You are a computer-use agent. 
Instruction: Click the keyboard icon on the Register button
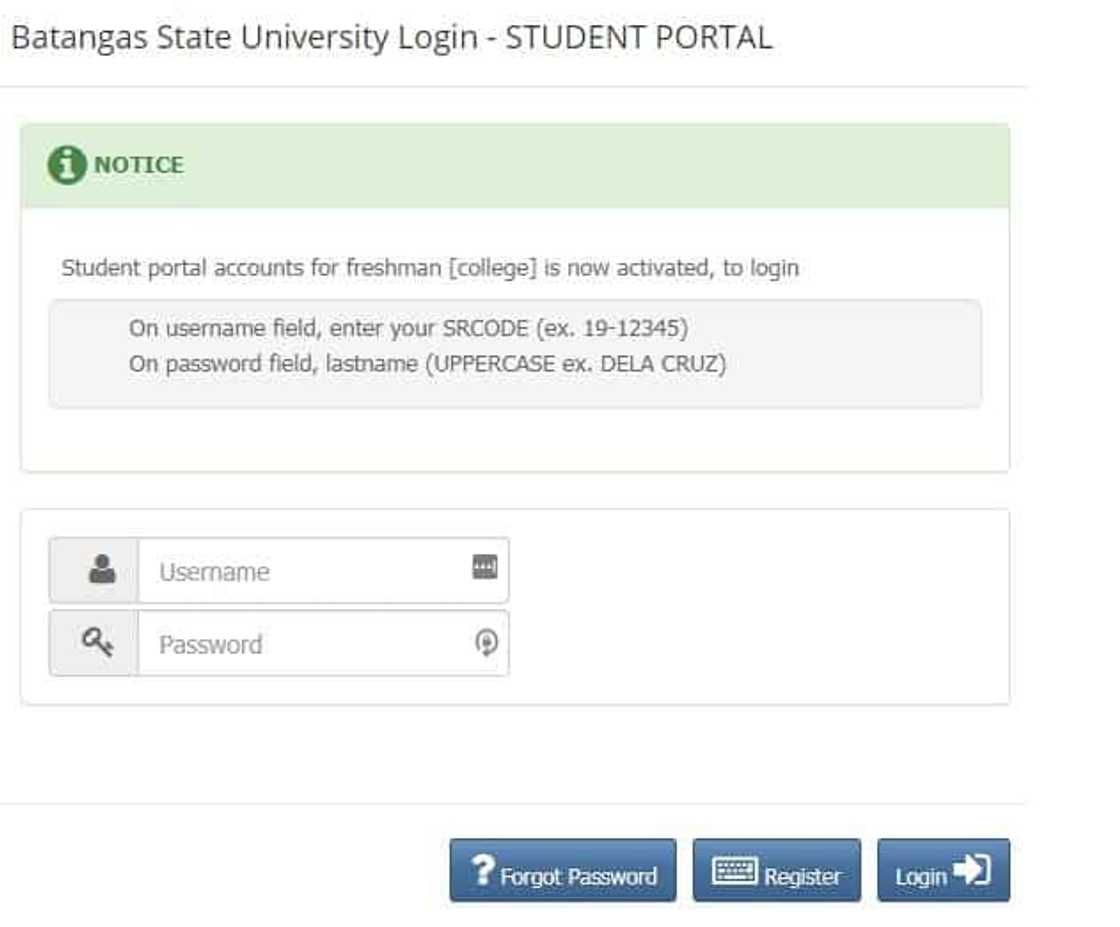click(734, 872)
